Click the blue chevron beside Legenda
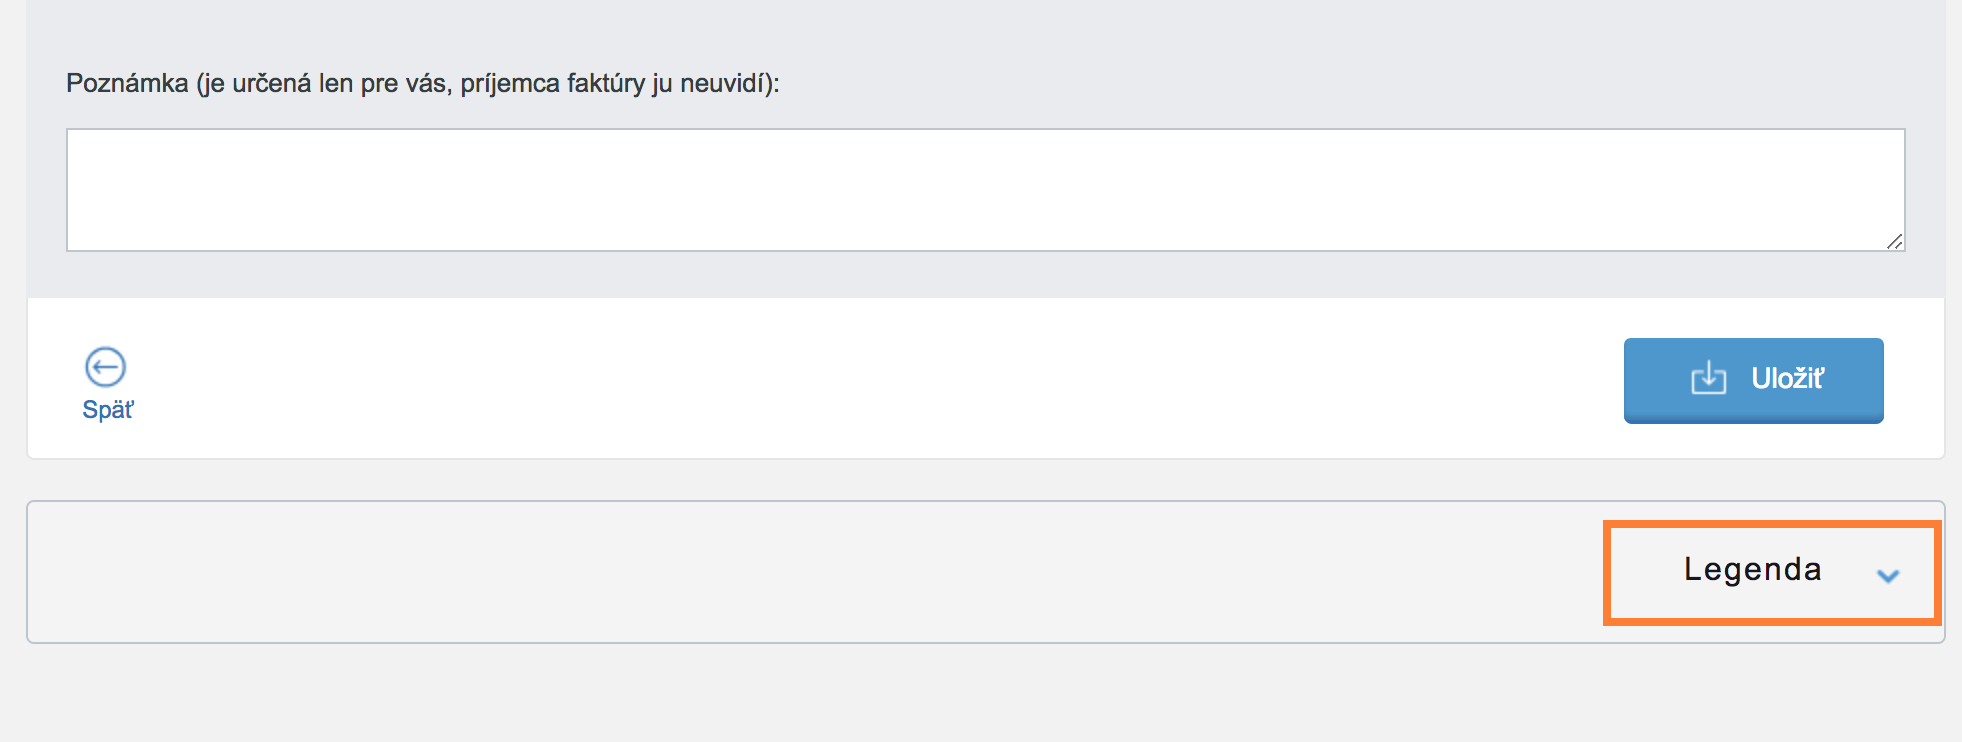Image resolution: width=1962 pixels, height=742 pixels. (x=1887, y=575)
